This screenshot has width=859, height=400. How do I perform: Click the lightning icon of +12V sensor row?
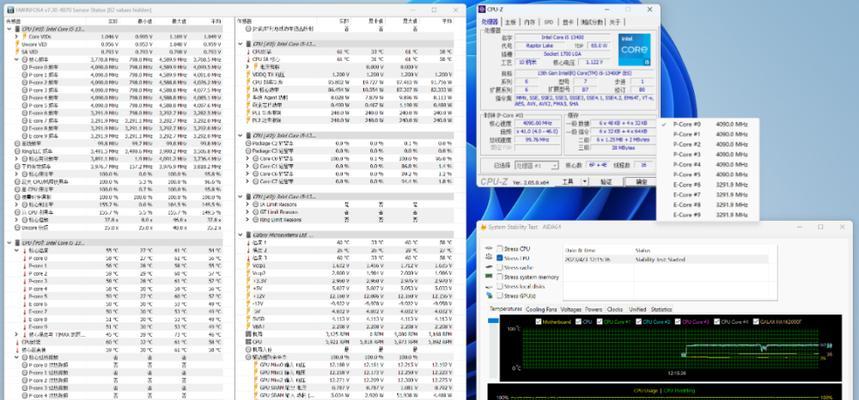click(248, 296)
